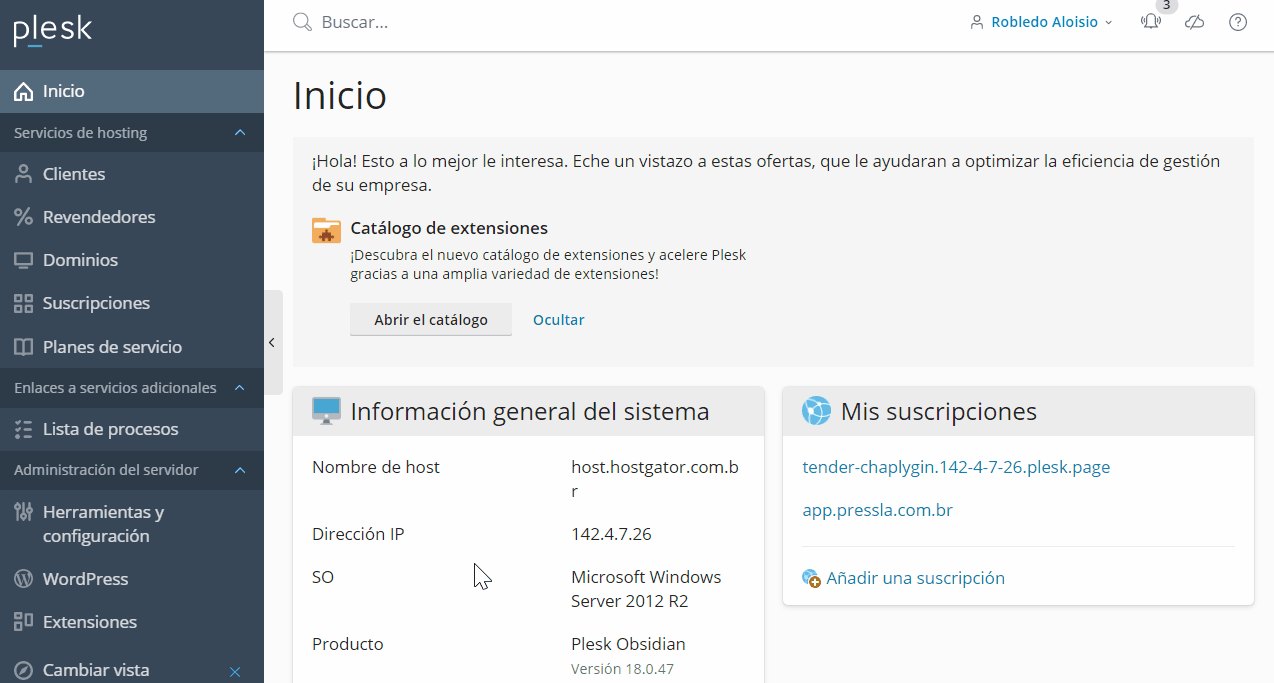The height and width of the screenshot is (683, 1274).
Task: Open Clientes person icon
Action: point(24,174)
